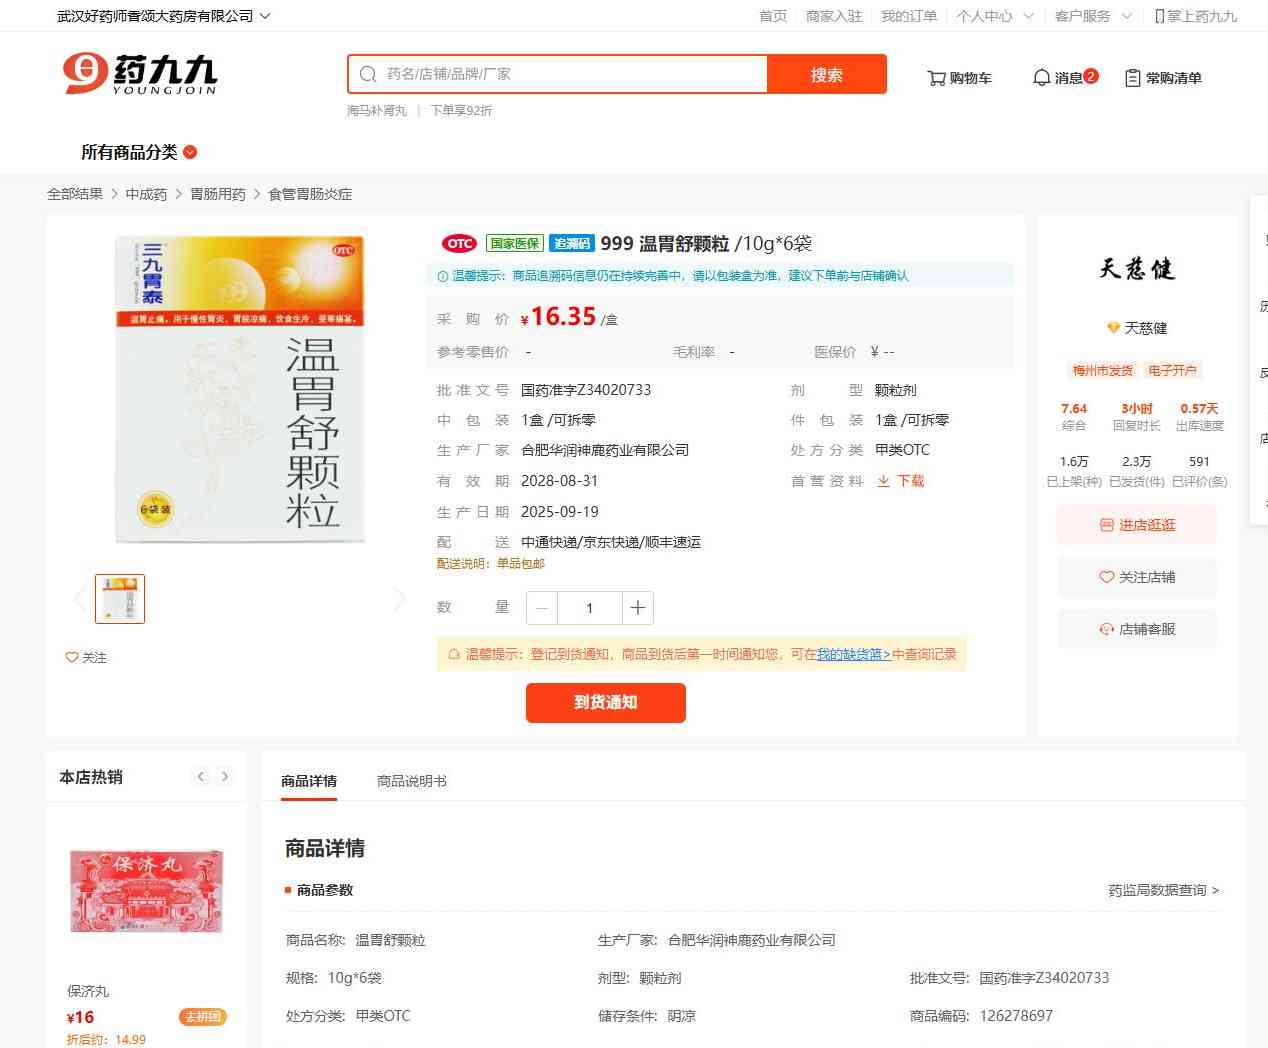Screen dimensions: 1268x1048
Task: Switch to the 商品说明书 tab
Action: (412, 781)
